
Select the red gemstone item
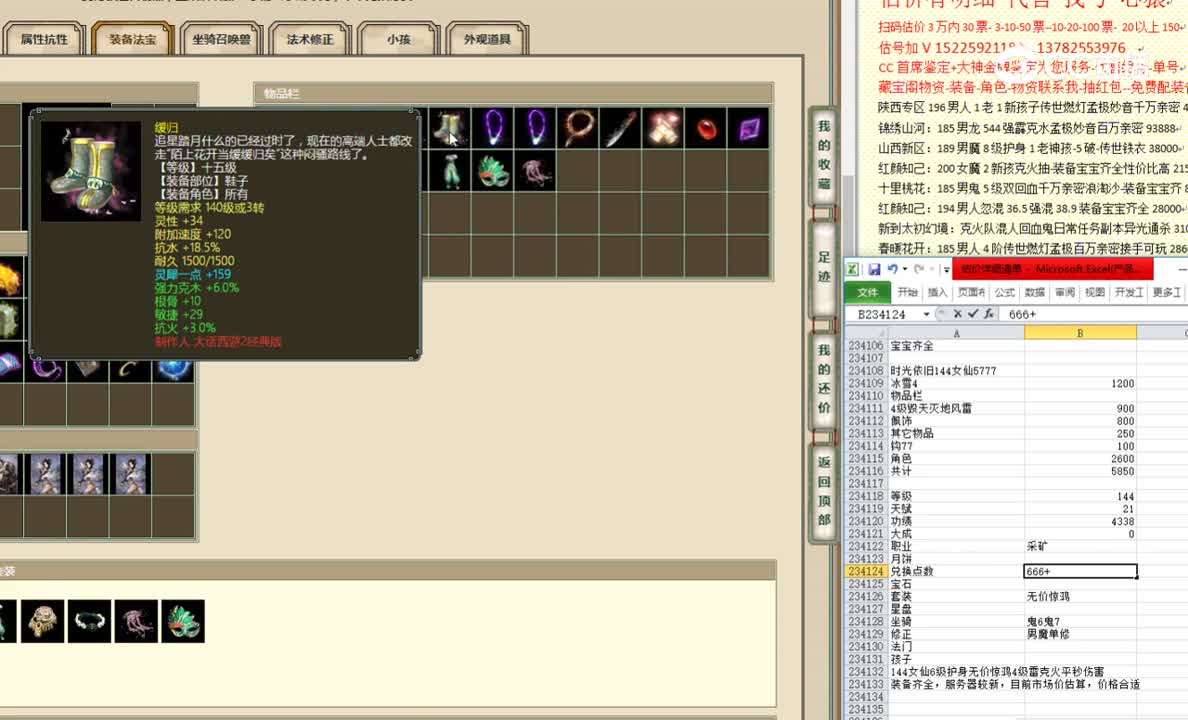tap(705, 128)
